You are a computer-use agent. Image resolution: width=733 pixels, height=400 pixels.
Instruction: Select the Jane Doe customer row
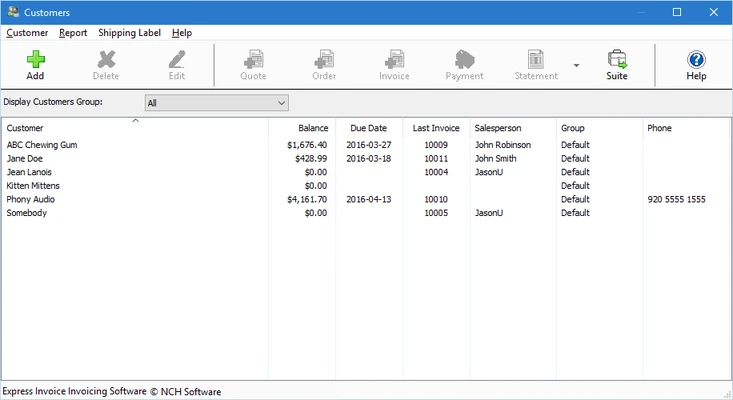[x=366, y=158]
